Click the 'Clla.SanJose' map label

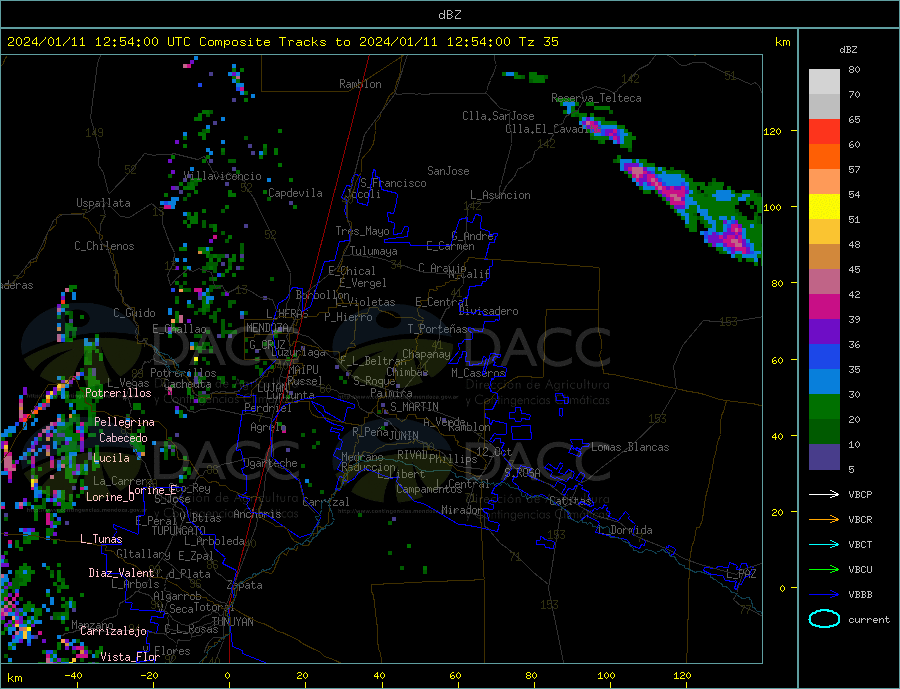pos(498,117)
